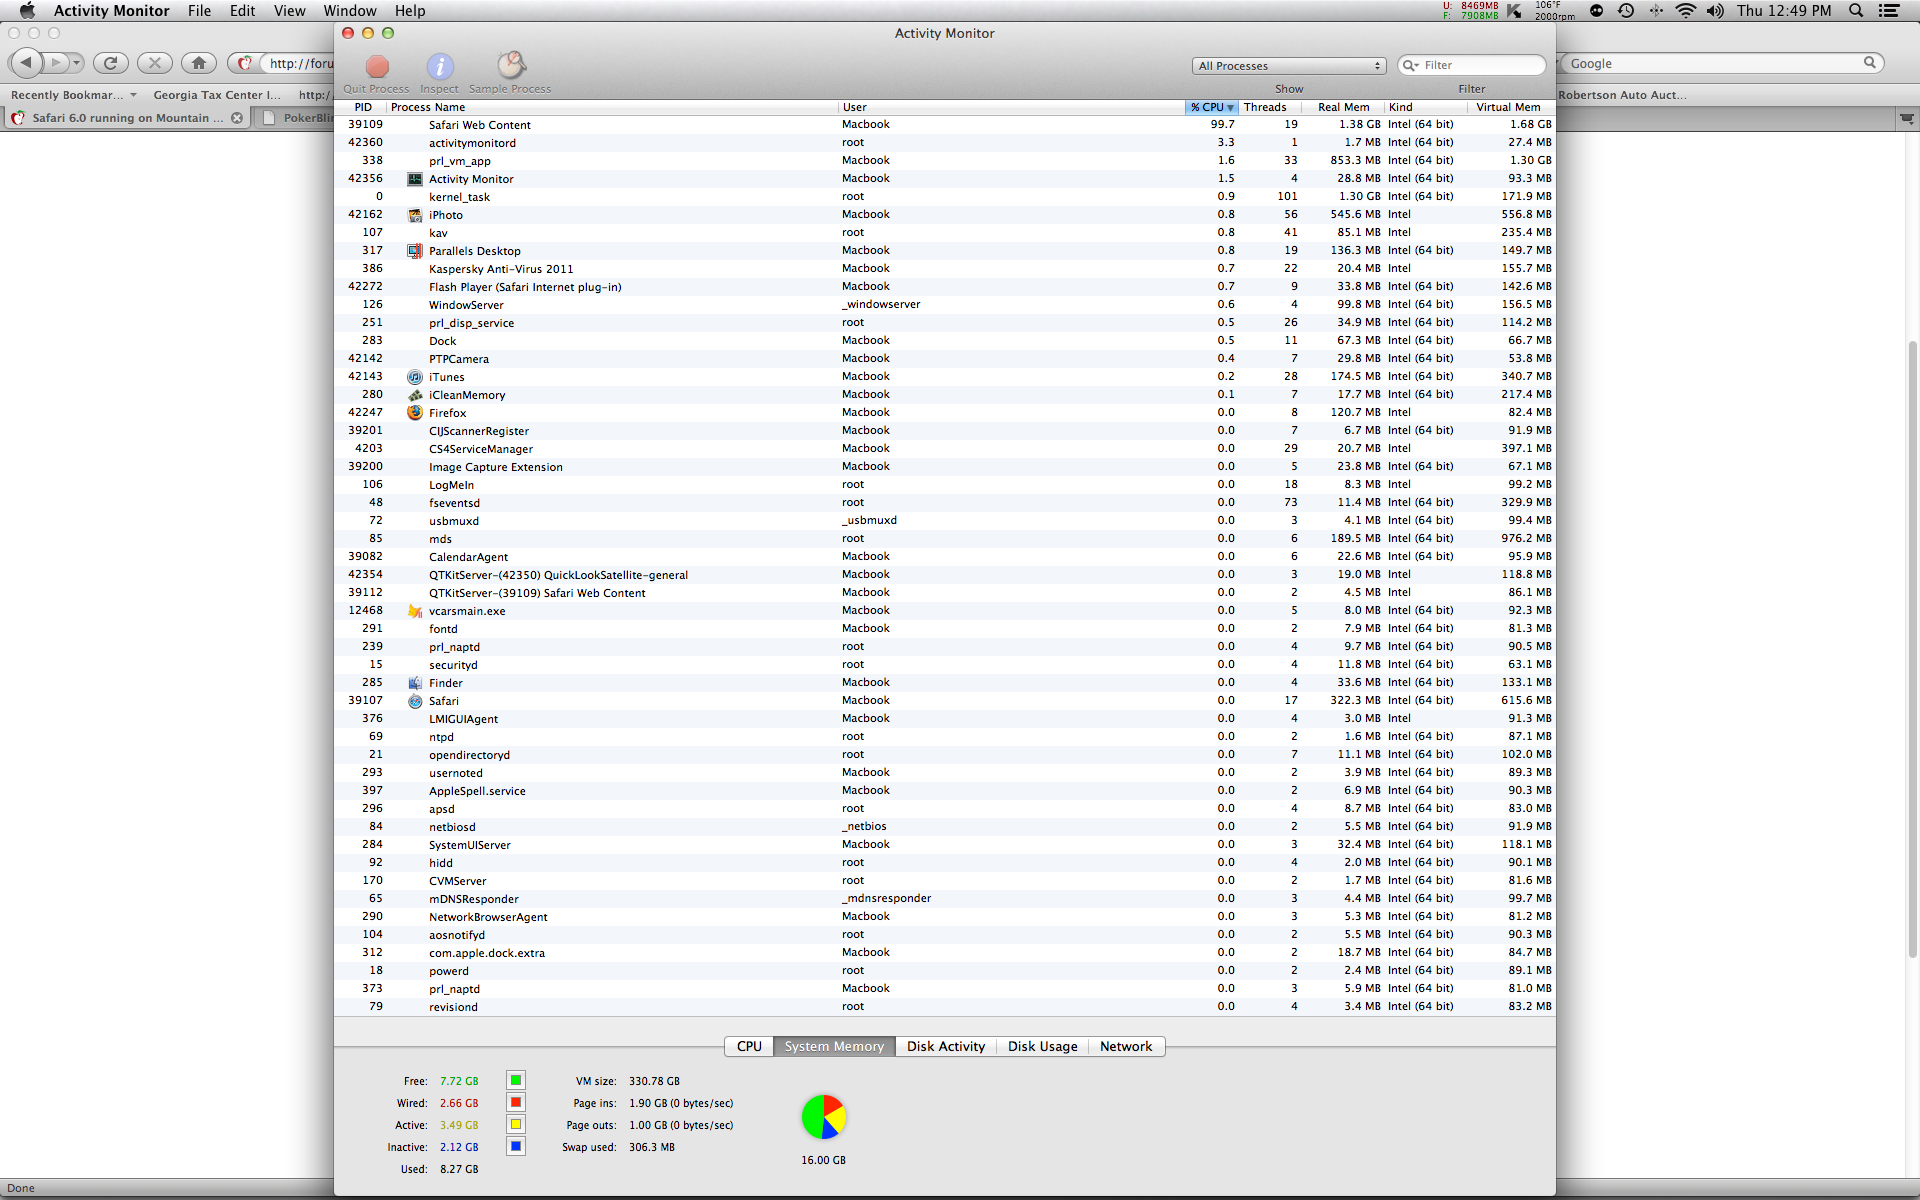Image resolution: width=1920 pixels, height=1200 pixels.
Task: Open Notification list icon in menu bar
Action: 1889,11
